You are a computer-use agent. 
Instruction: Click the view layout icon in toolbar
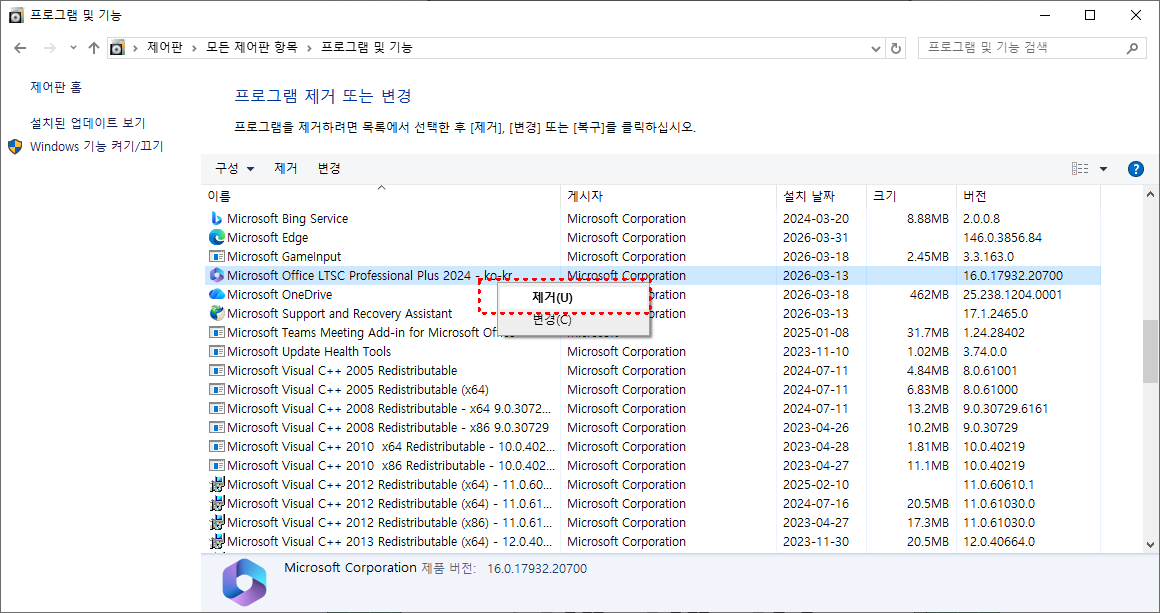(1080, 169)
